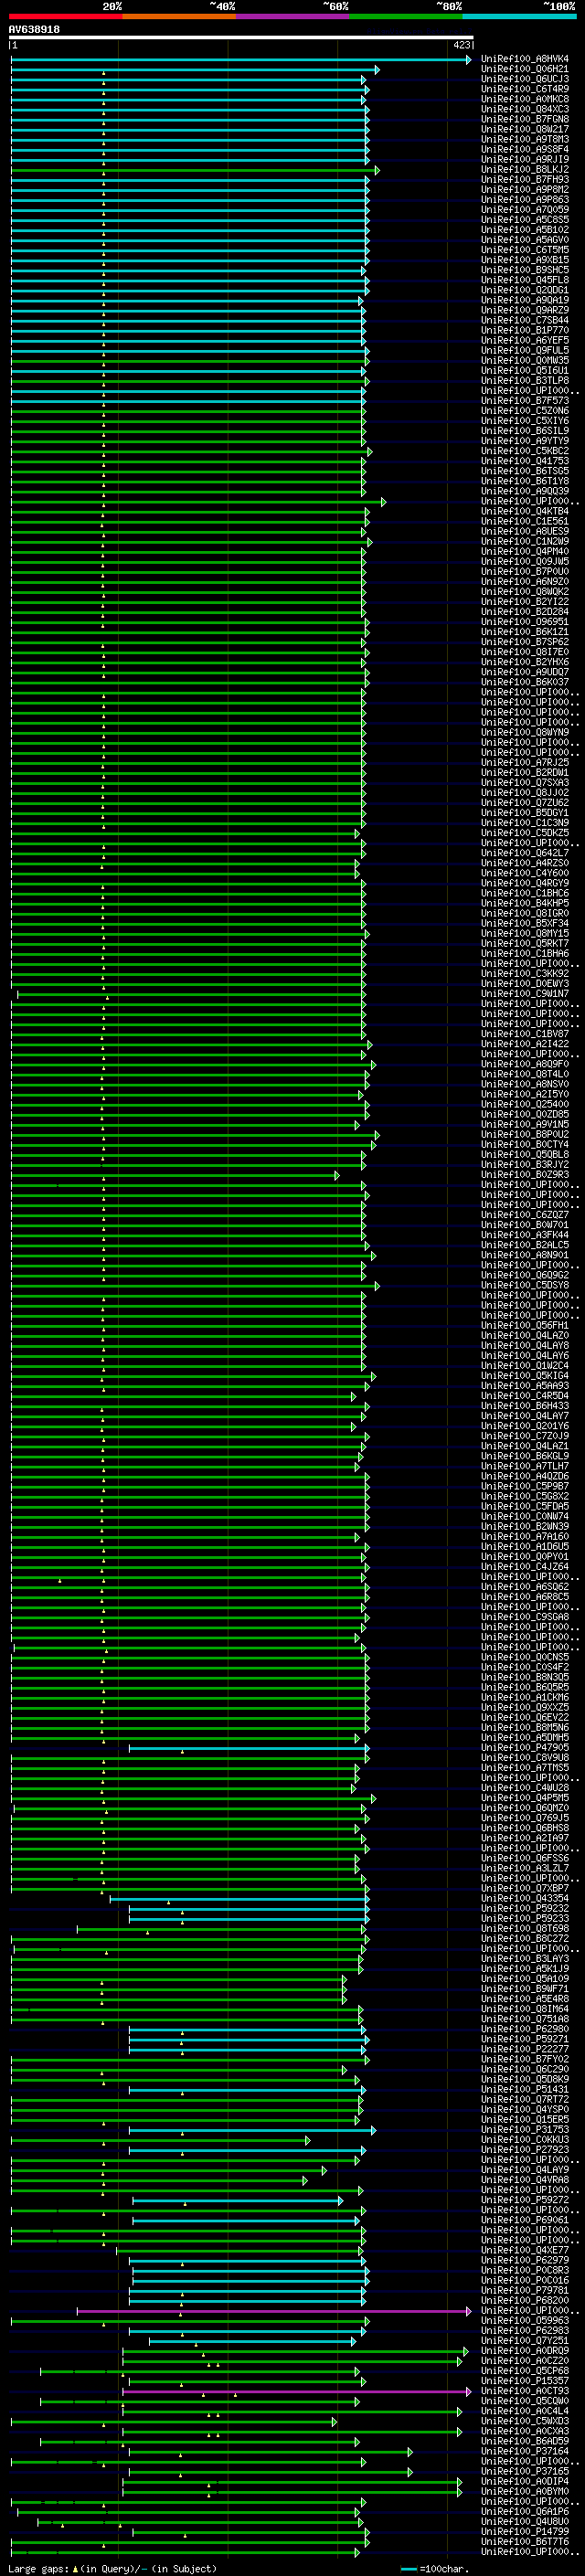Screen dimensions: 585x2576
Task: Select the UniRef100_Q4VRA8 label
Action: tap(525, 2180)
